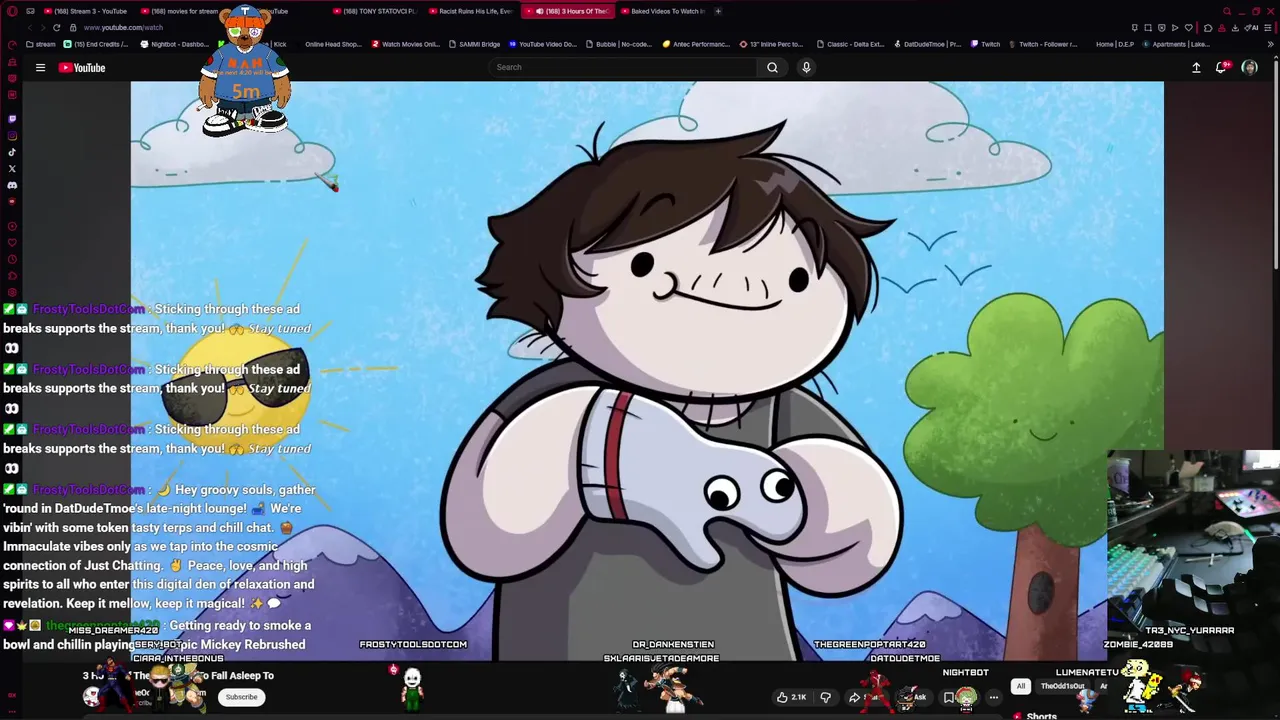
Task: Switch to the Racist Ruins His Life tab
Action: coord(470,11)
